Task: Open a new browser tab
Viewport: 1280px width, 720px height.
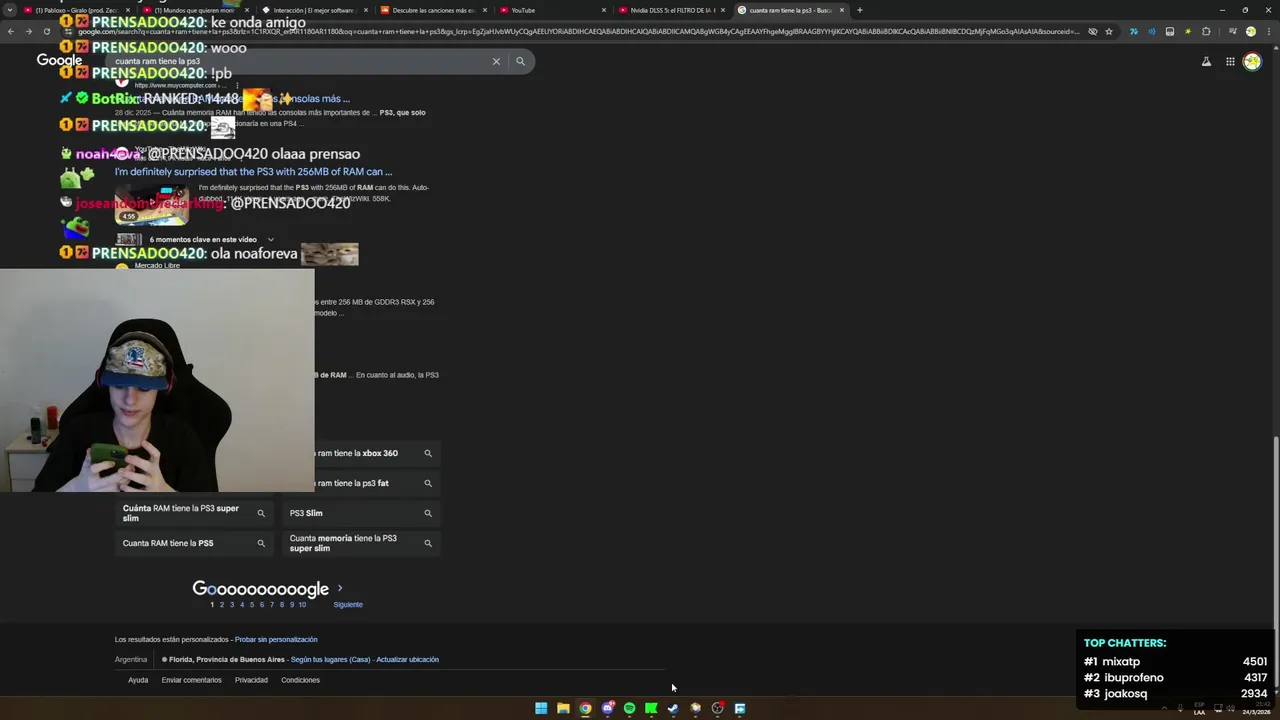Action: tap(859, 10)
